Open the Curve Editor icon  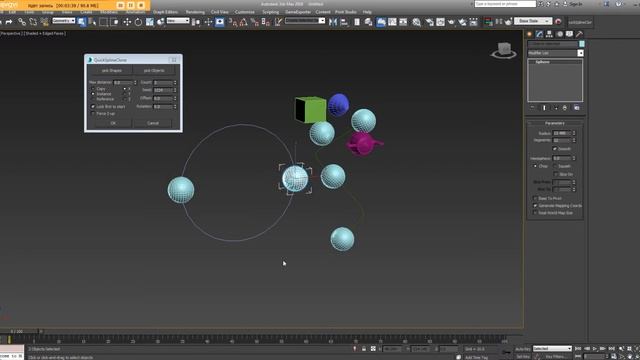(x=392, y=22)
